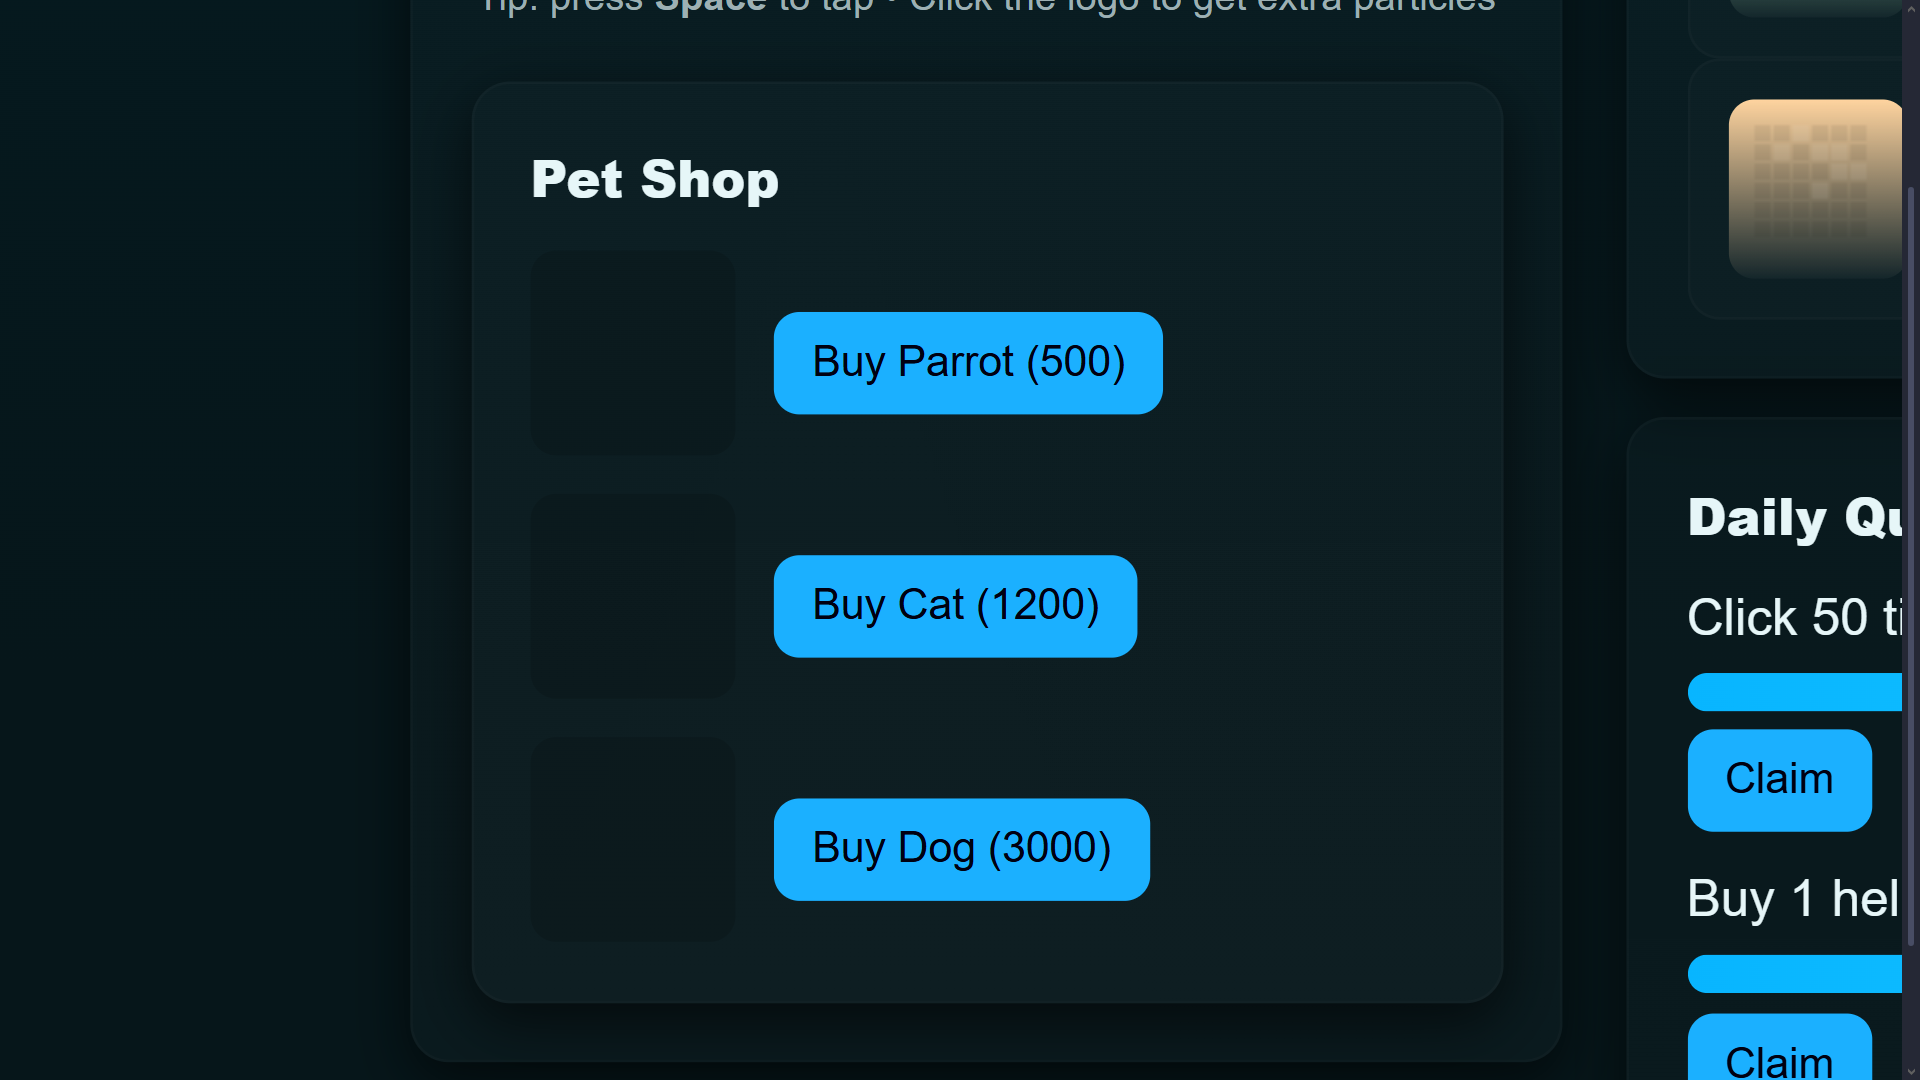1920x1080 pixels.
Task: Buy the Parrot for 500
Action: 968,363
